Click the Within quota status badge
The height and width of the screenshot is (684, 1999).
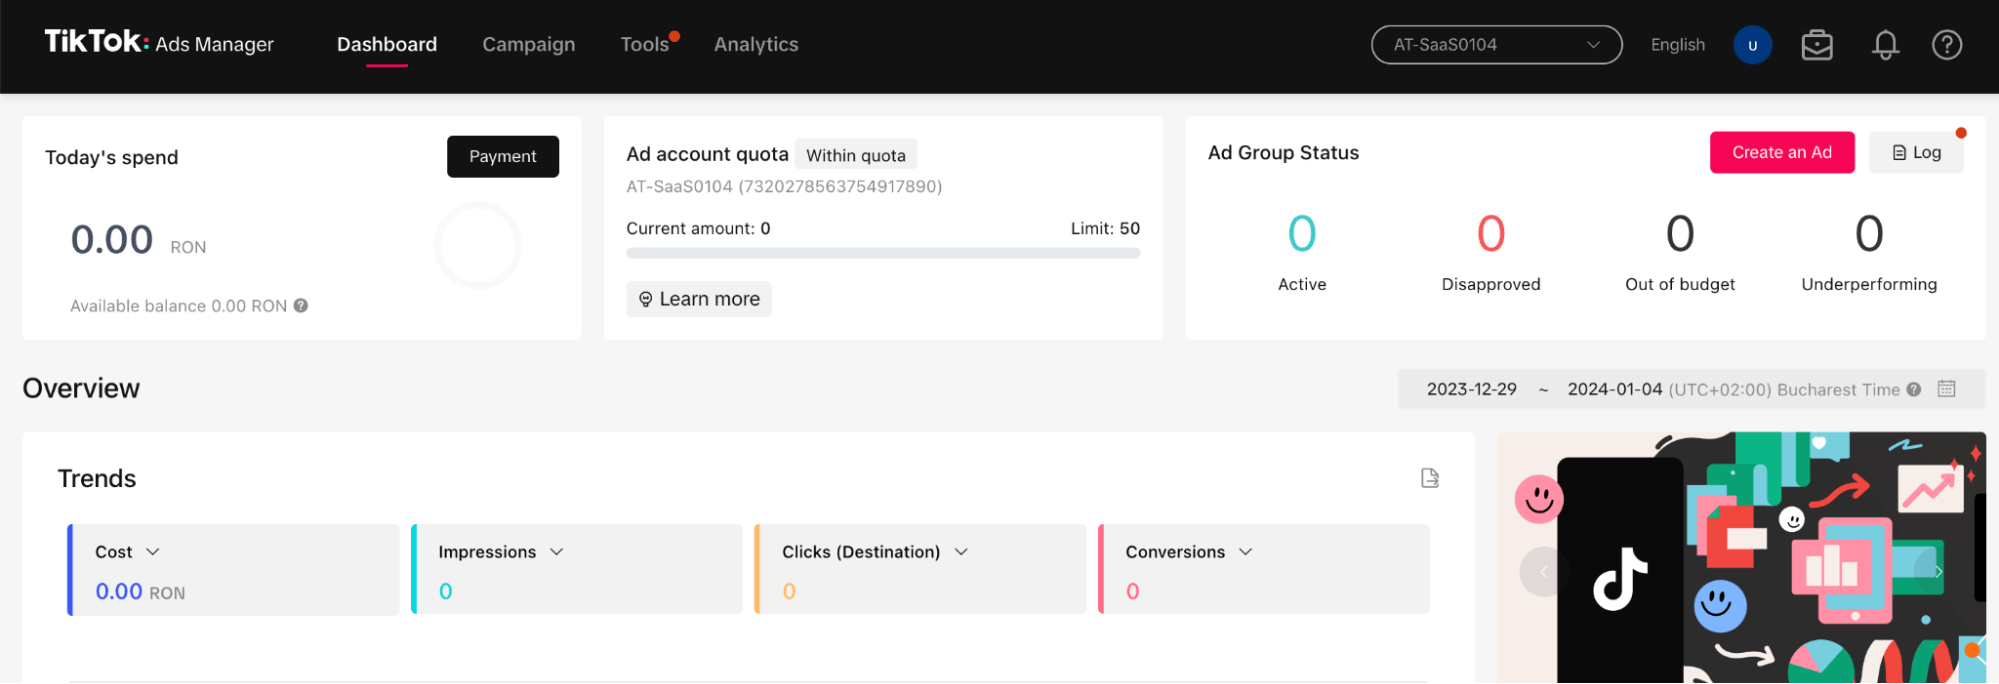click(x=856, y=155)
